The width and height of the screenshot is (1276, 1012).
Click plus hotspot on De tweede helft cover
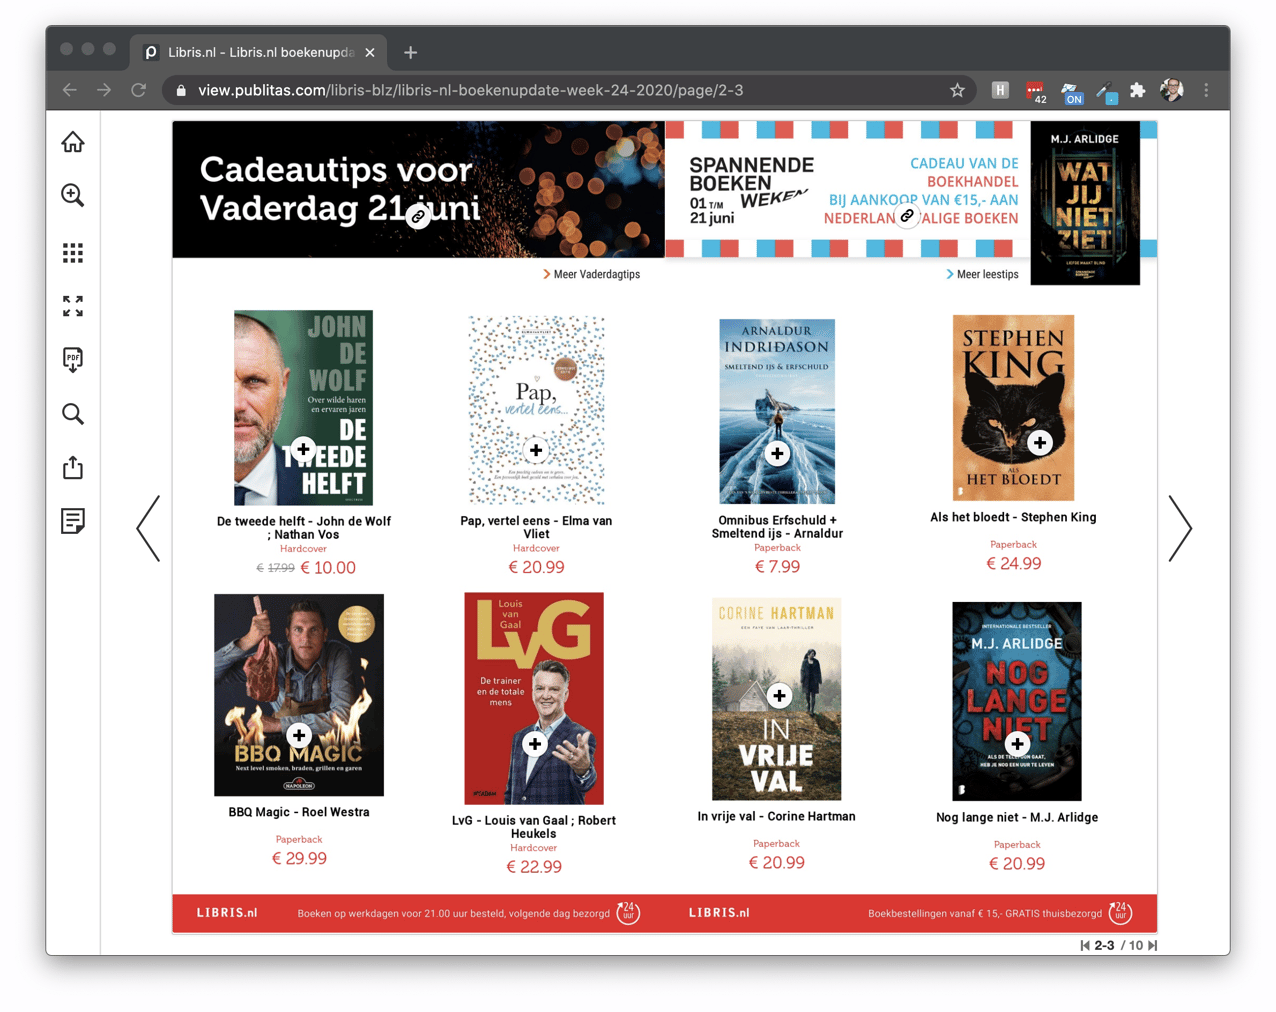pyautogui.click(x=303, y=449)
